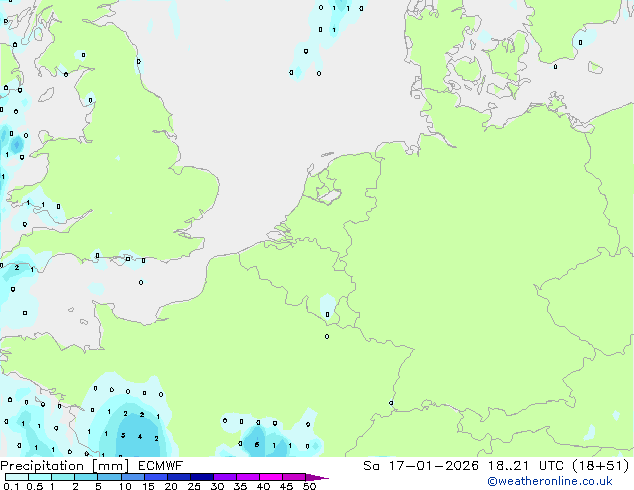
Task: Click the legend value '45'
Action: [286, 486]
